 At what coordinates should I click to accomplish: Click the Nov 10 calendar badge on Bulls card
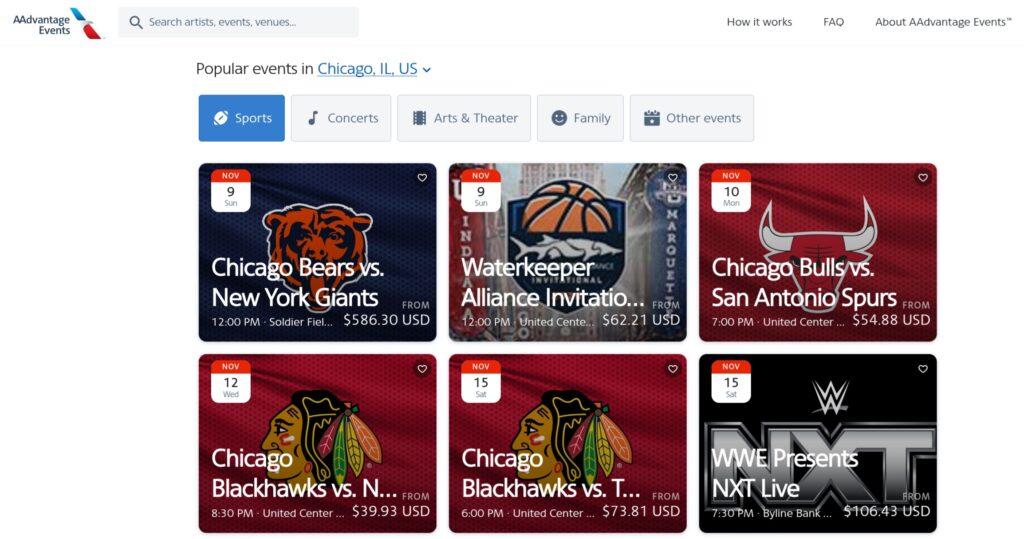731,190
